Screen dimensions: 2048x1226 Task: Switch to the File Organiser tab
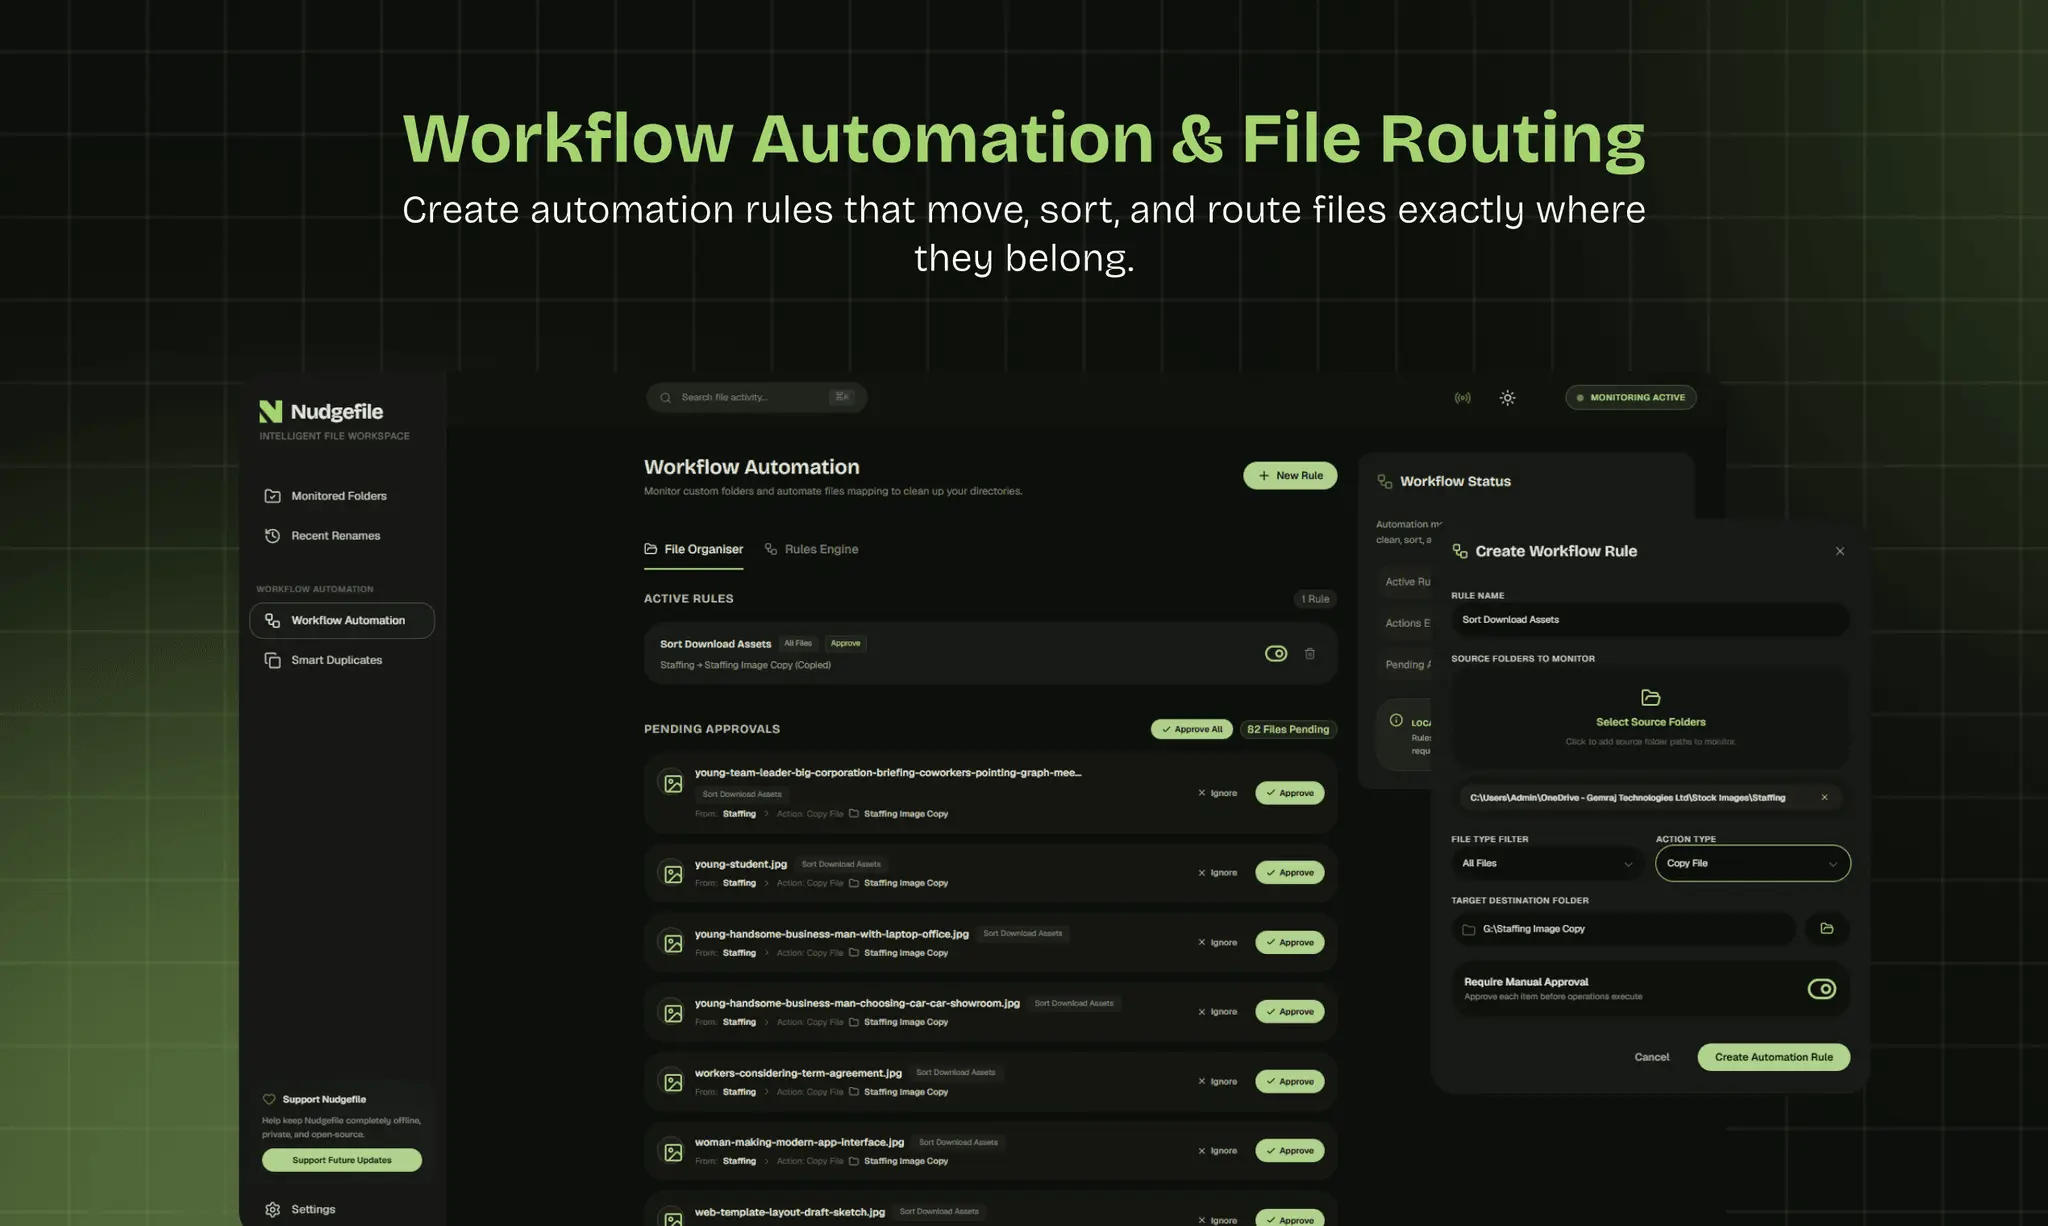click(694, 550)
